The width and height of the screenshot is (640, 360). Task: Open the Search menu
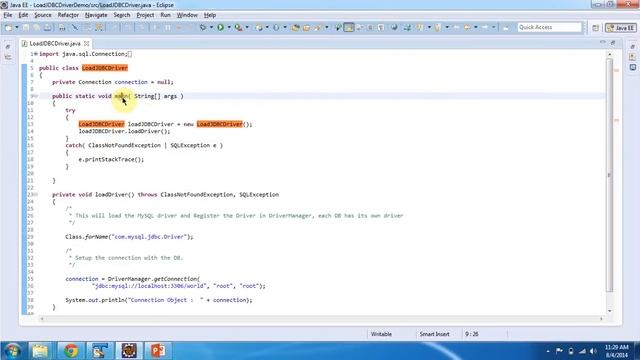click(x=122, y=15)
